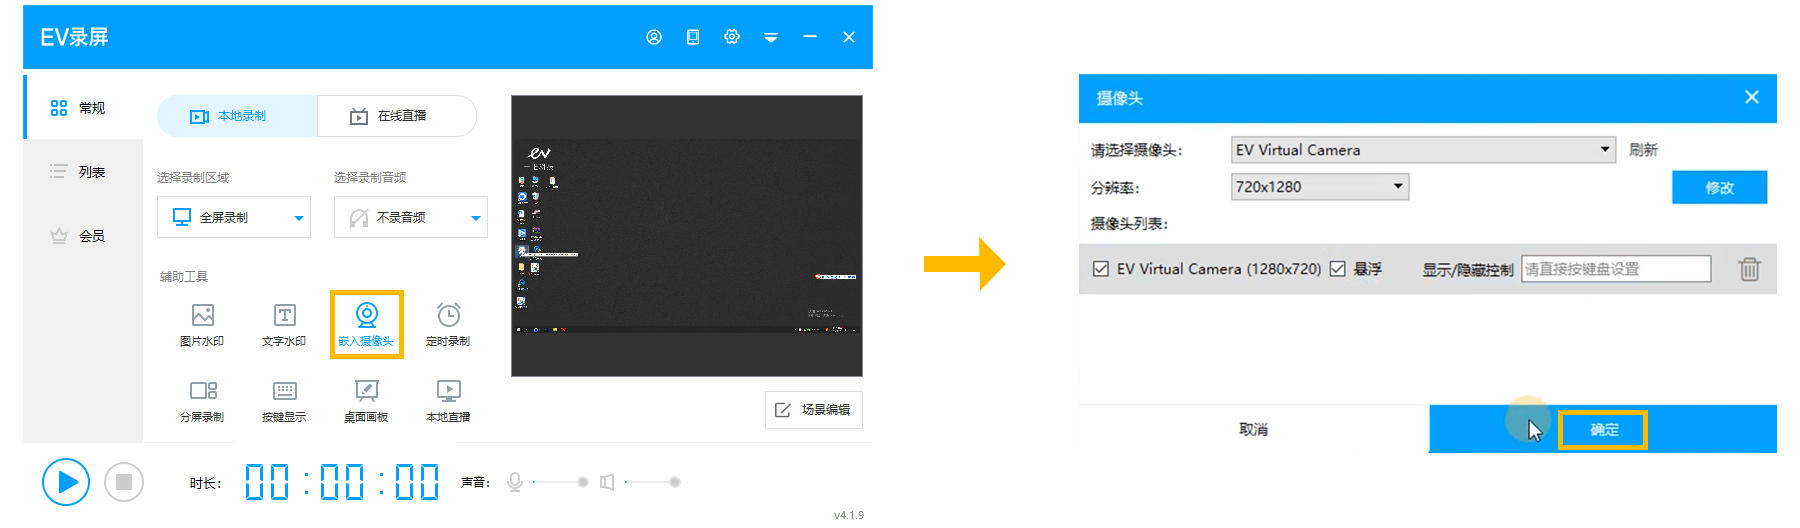
Task: Click the 修改 modify button
Action: pos(1719,187)
